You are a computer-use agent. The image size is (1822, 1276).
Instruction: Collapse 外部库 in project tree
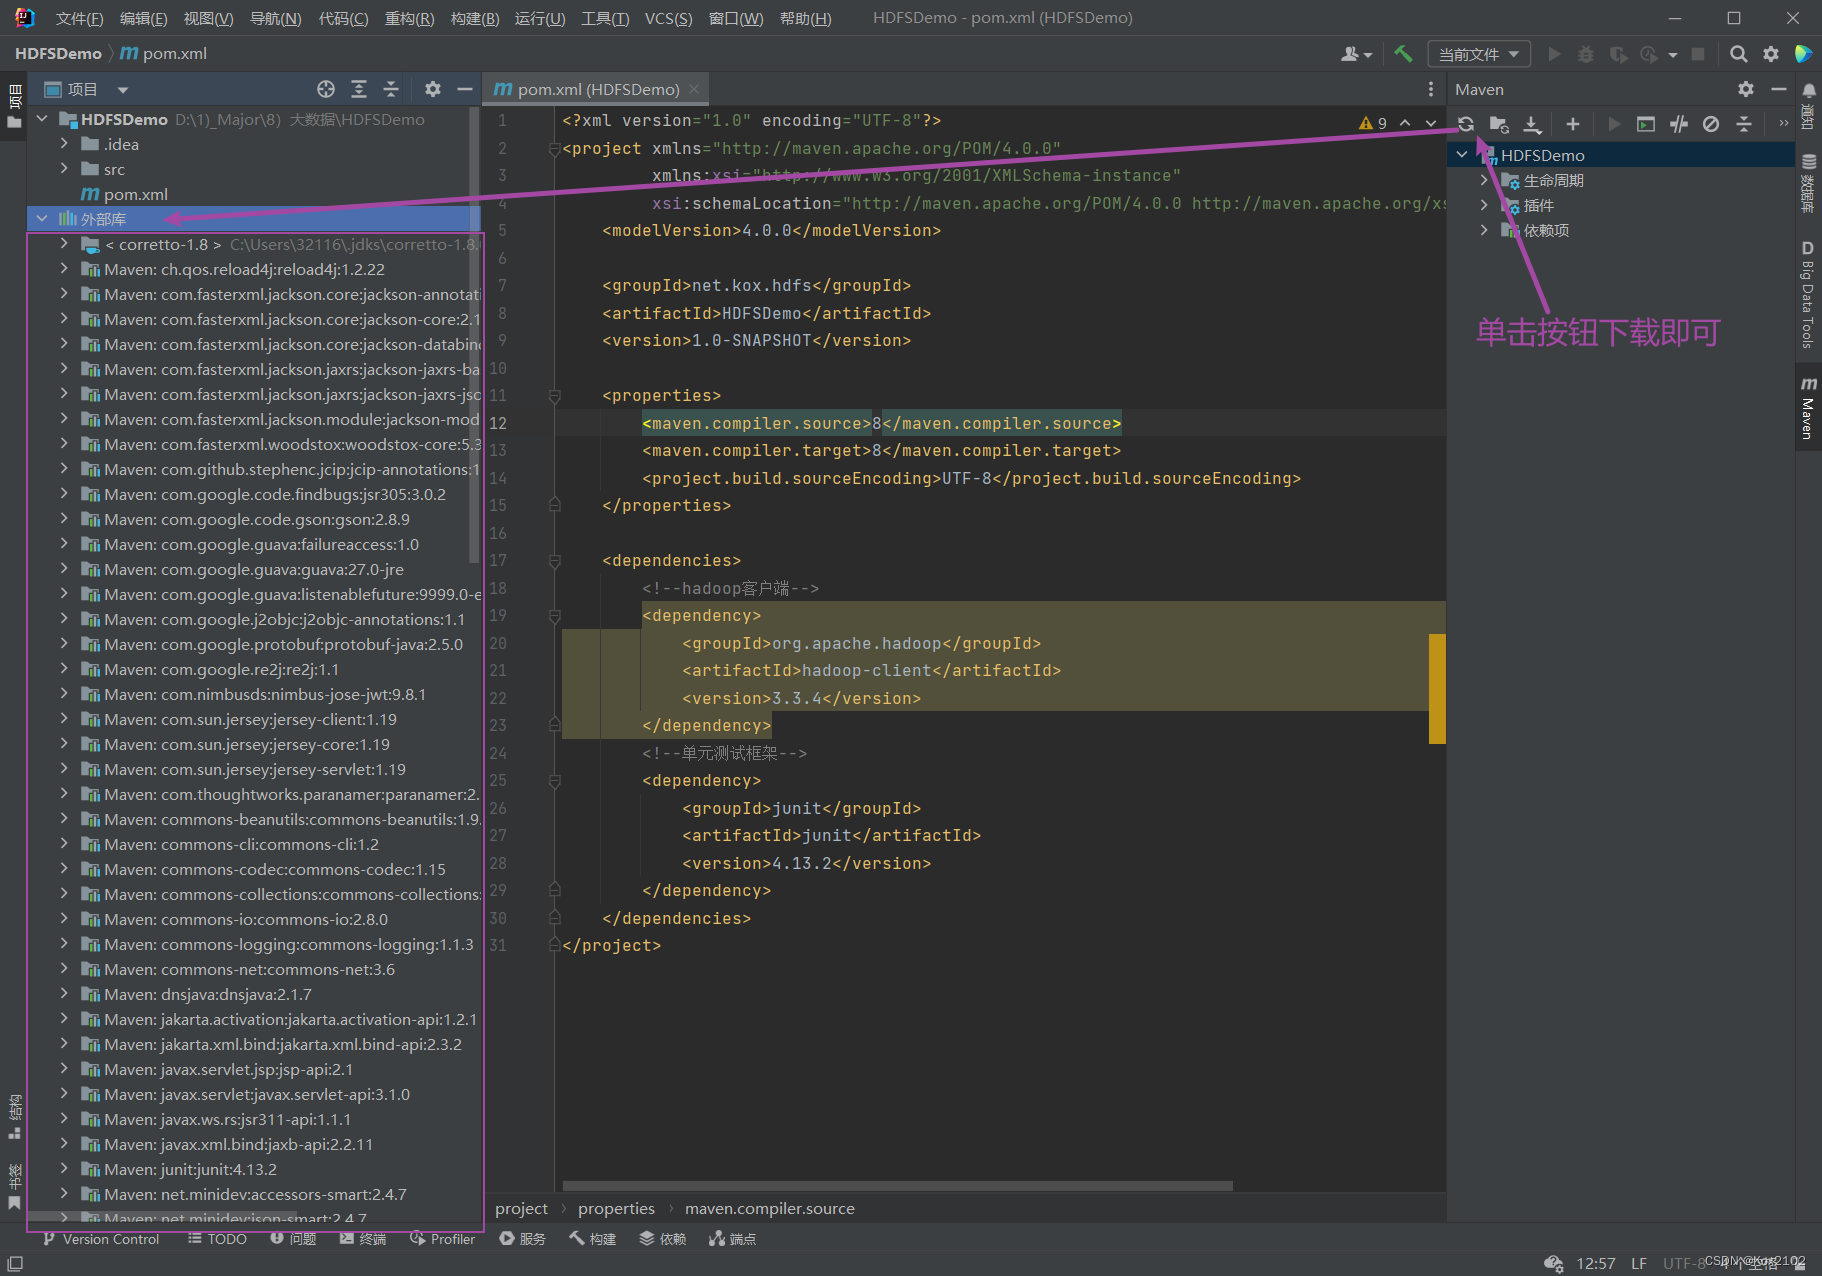click(42, 218)
